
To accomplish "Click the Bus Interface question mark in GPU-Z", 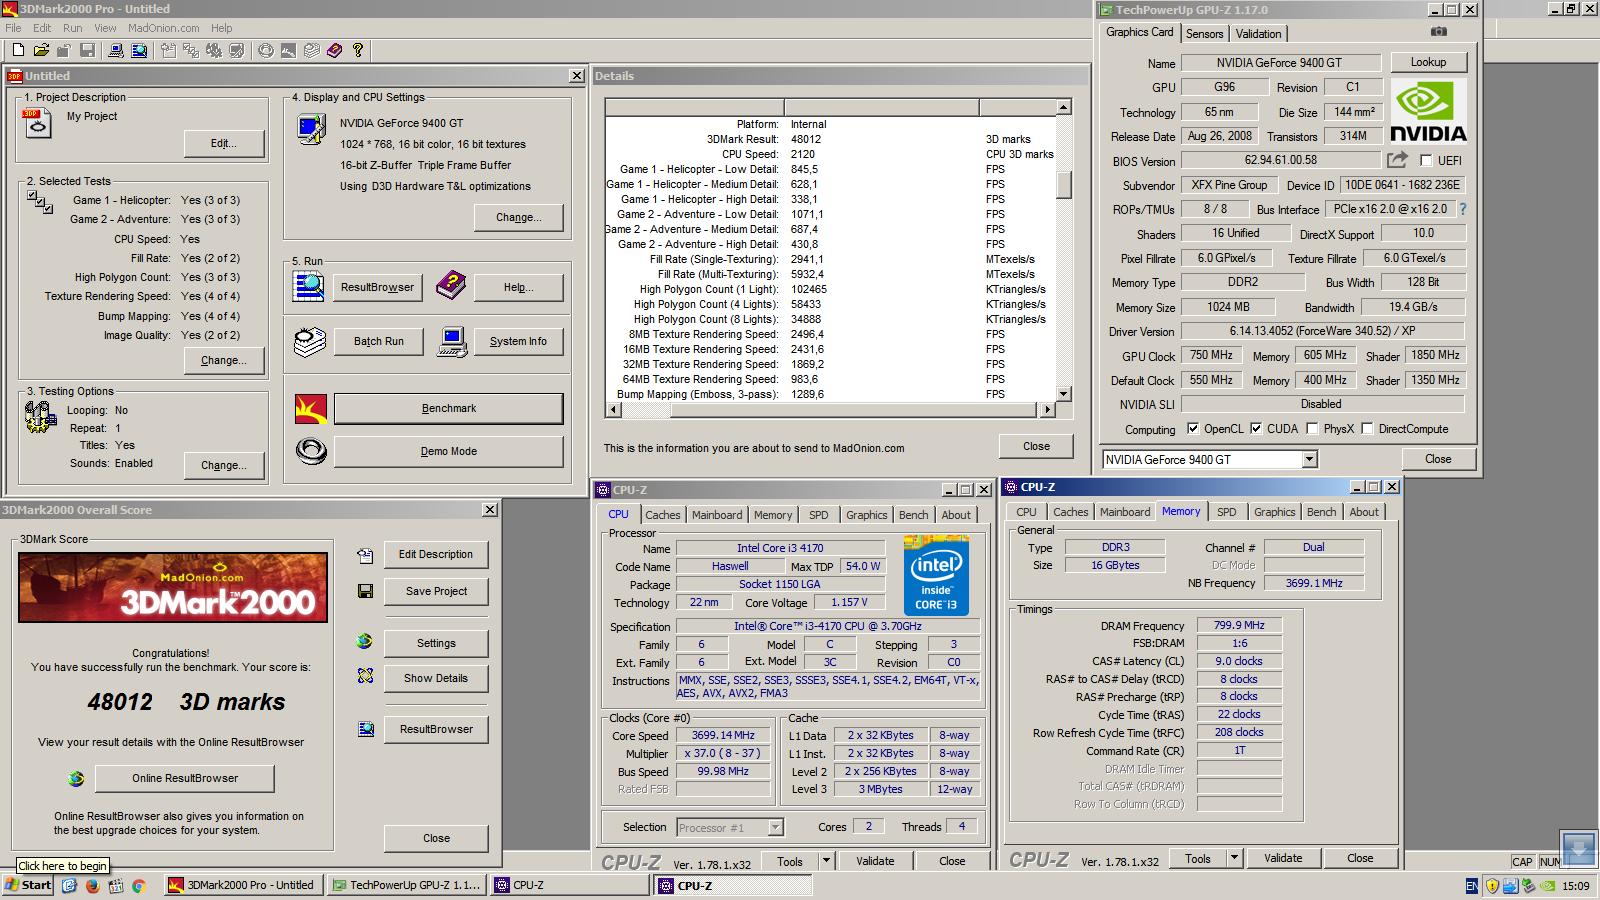I will coord(1463,209).
